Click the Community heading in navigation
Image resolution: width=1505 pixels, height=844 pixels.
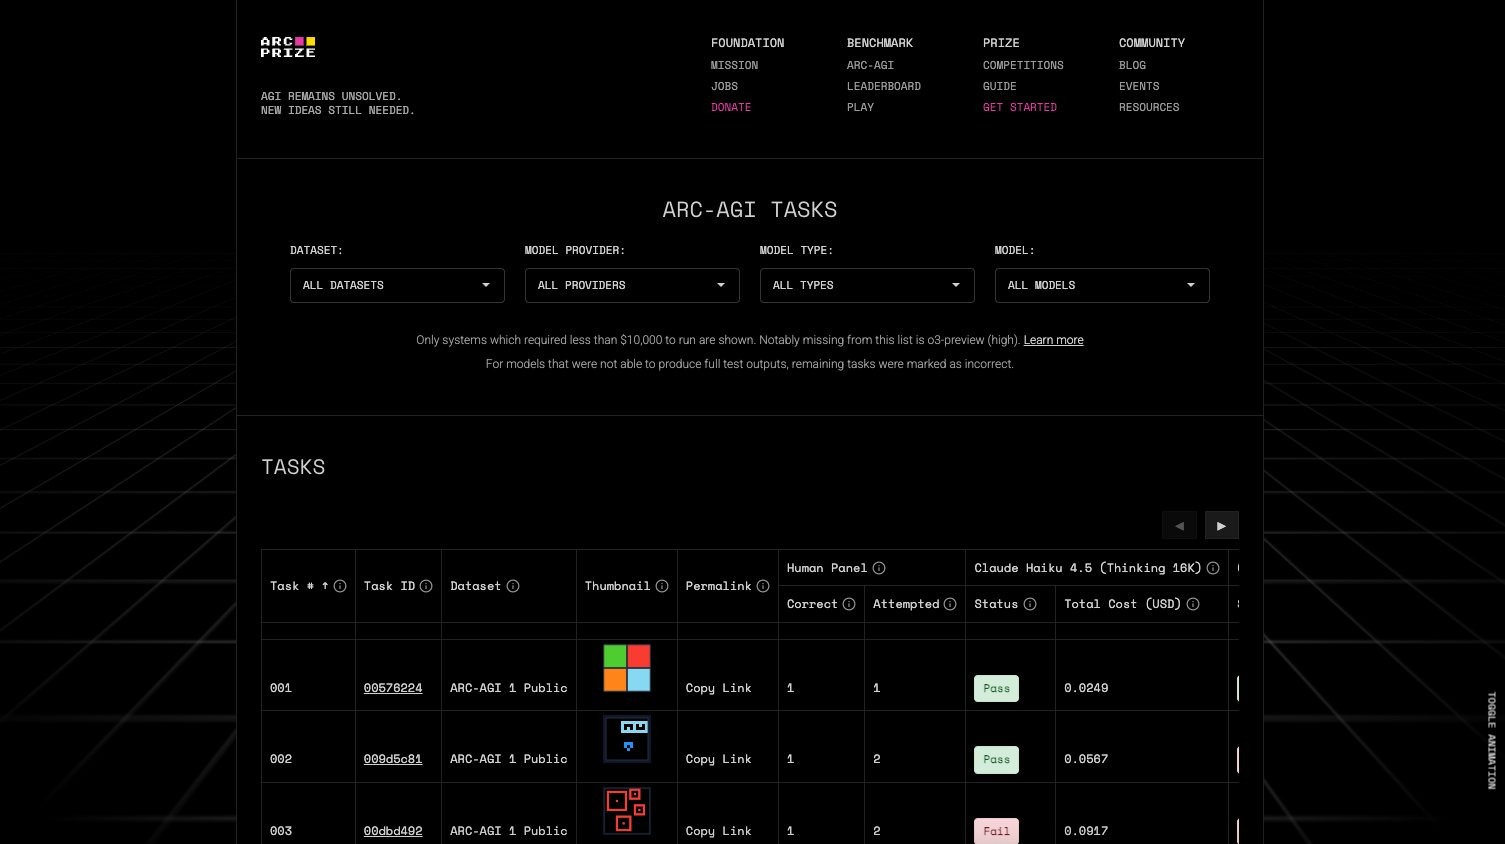1152,43
